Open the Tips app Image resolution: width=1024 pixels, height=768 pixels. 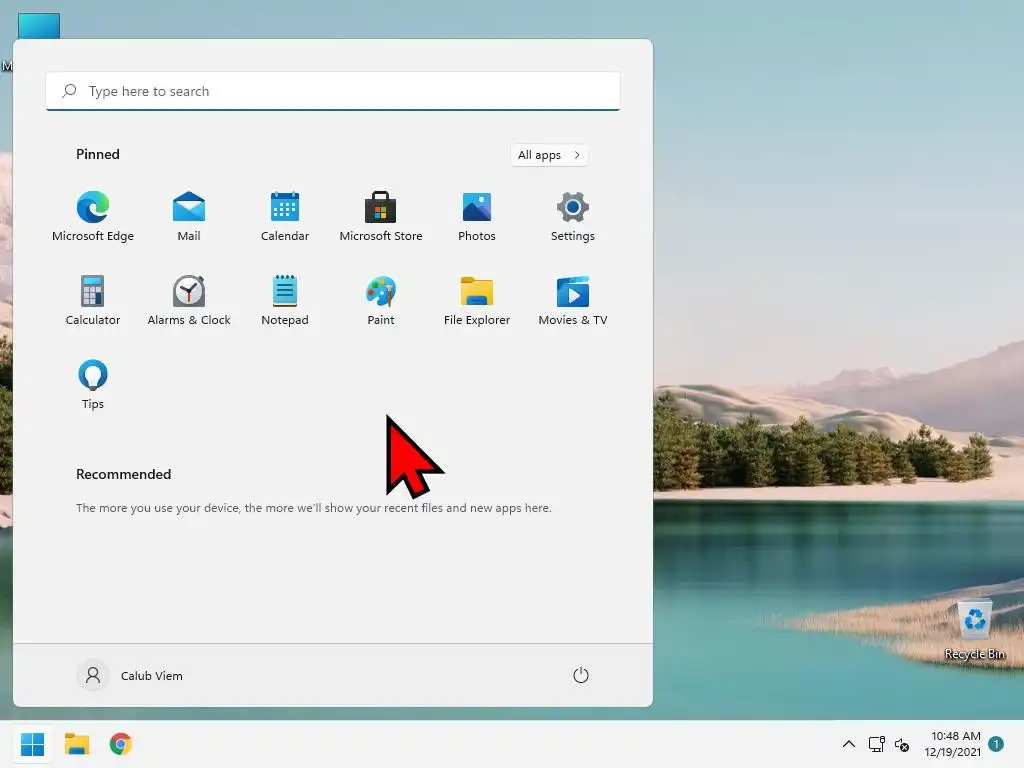[93, 385]
